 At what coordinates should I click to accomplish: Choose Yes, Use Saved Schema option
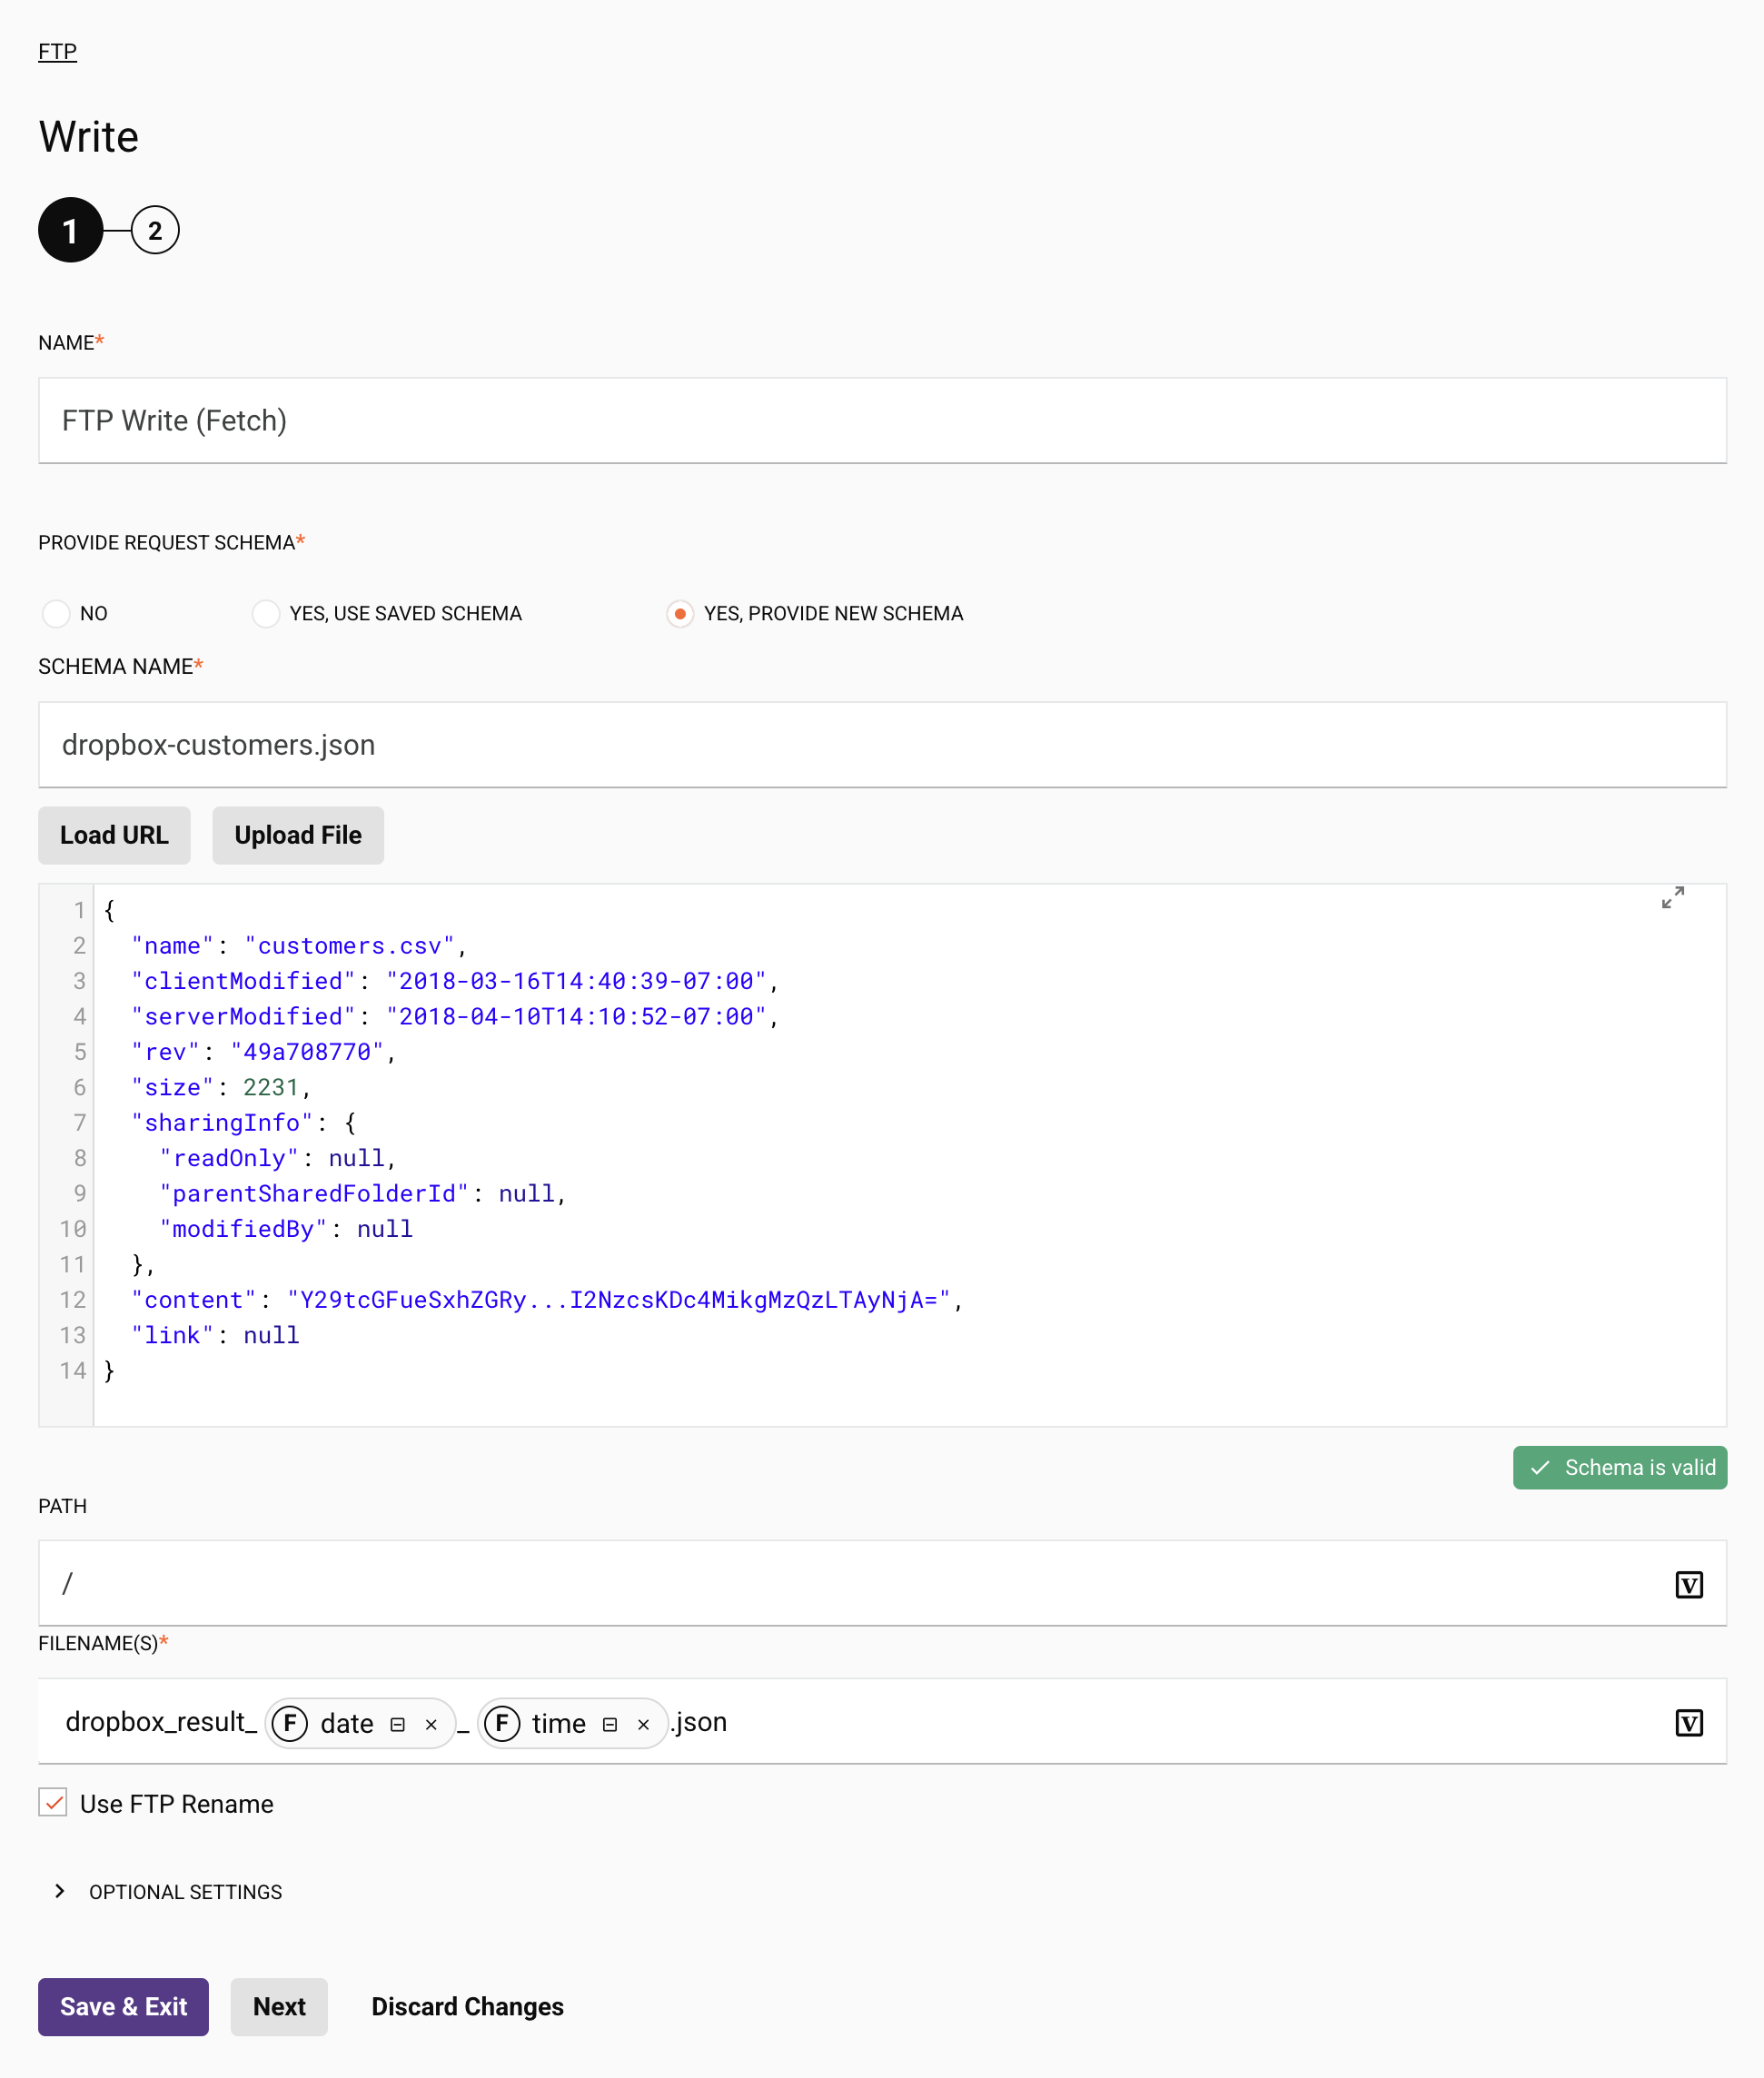tap(266, 613)
